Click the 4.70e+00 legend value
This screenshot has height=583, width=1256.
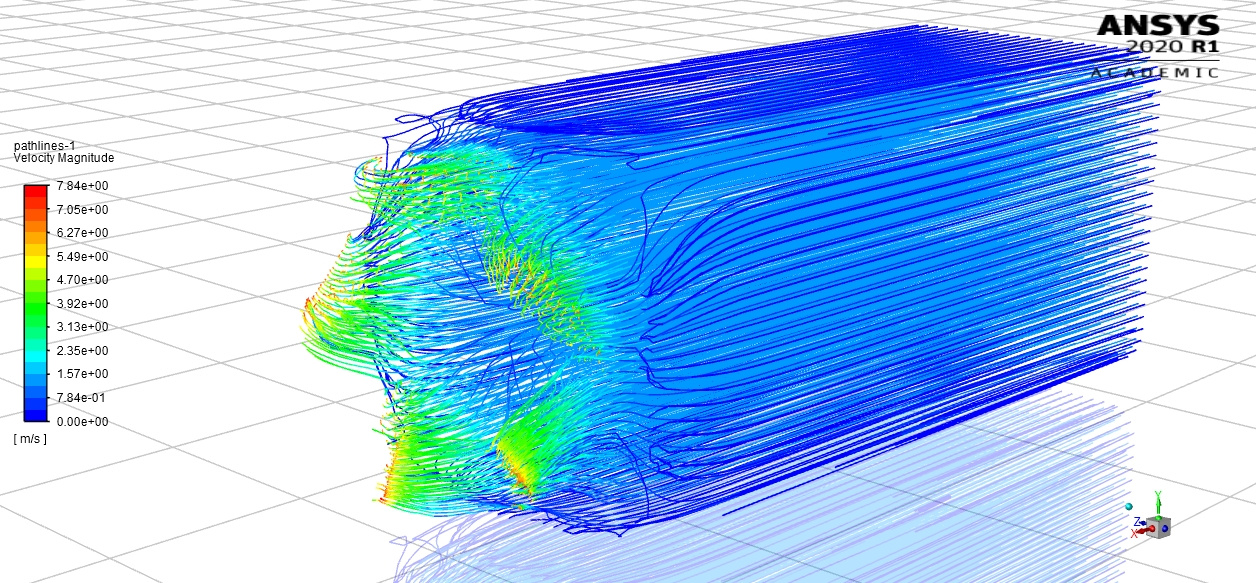tap(83, 280)
